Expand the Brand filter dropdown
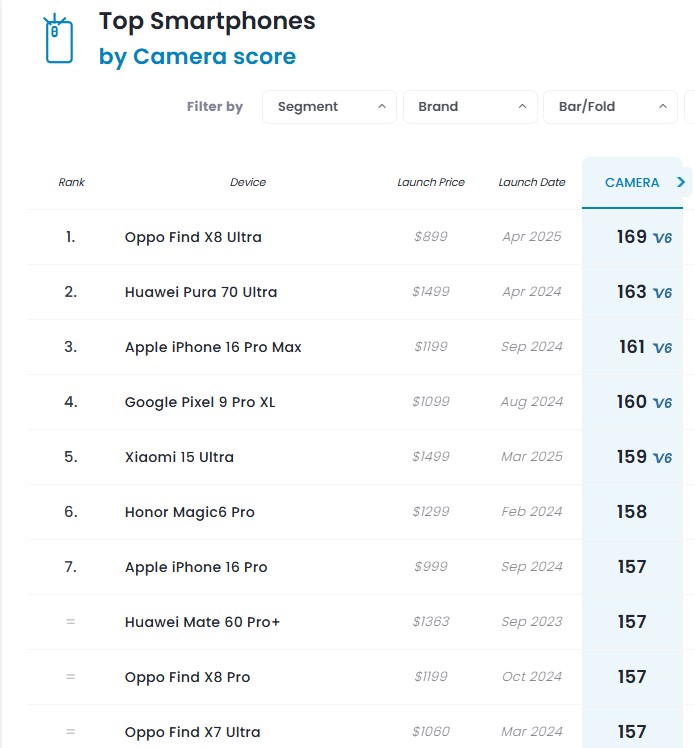Screen dimensions: 695x748 (469, 107)
